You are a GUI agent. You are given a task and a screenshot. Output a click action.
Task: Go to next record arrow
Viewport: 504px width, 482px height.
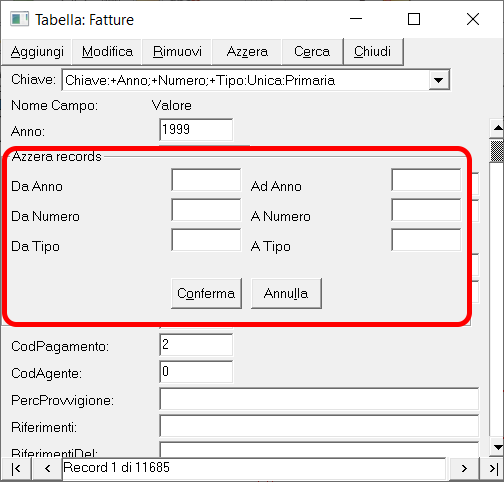[464, 469]
